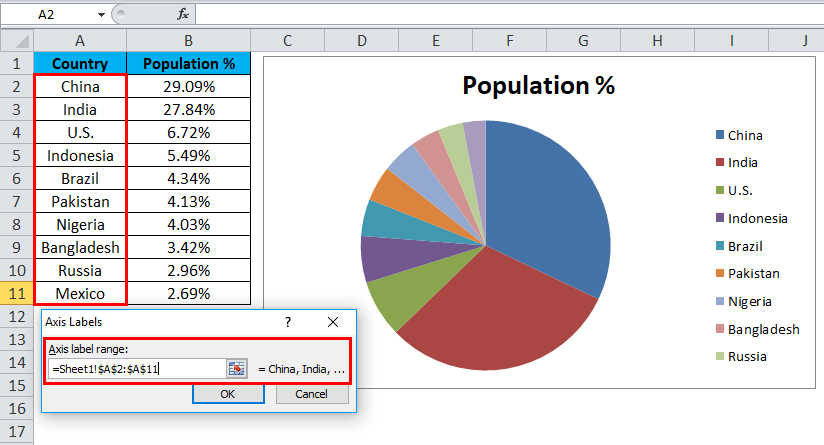Screen dimensions: 824x445
Task: Click the 4.03% cell
Action: click(x=189, y=224)
